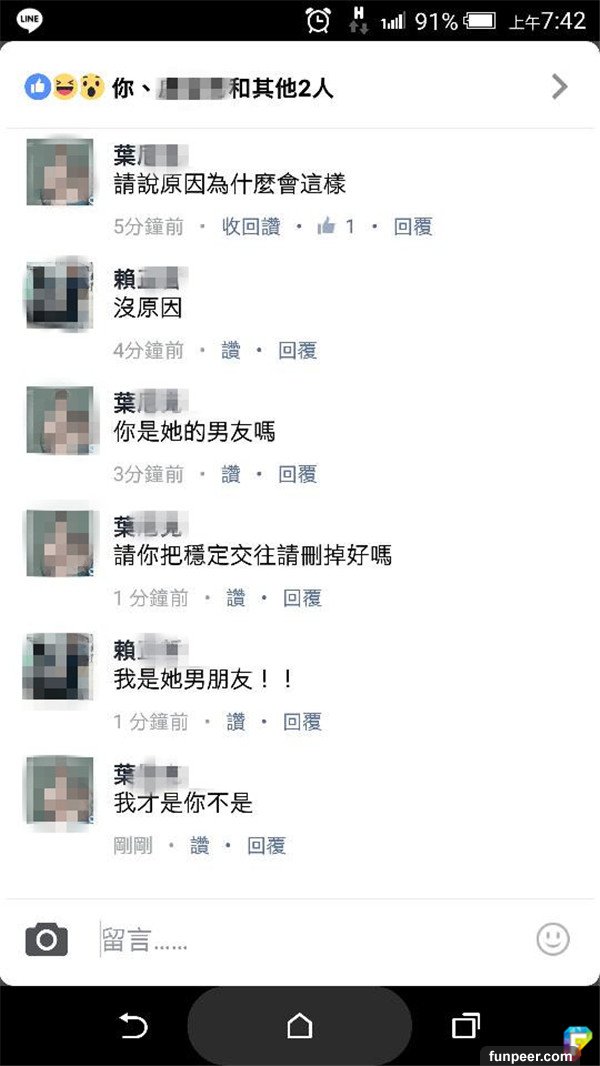The image size is (600, 1066).
Task: Open the recent apps overview button
Action: [465, 1025]
